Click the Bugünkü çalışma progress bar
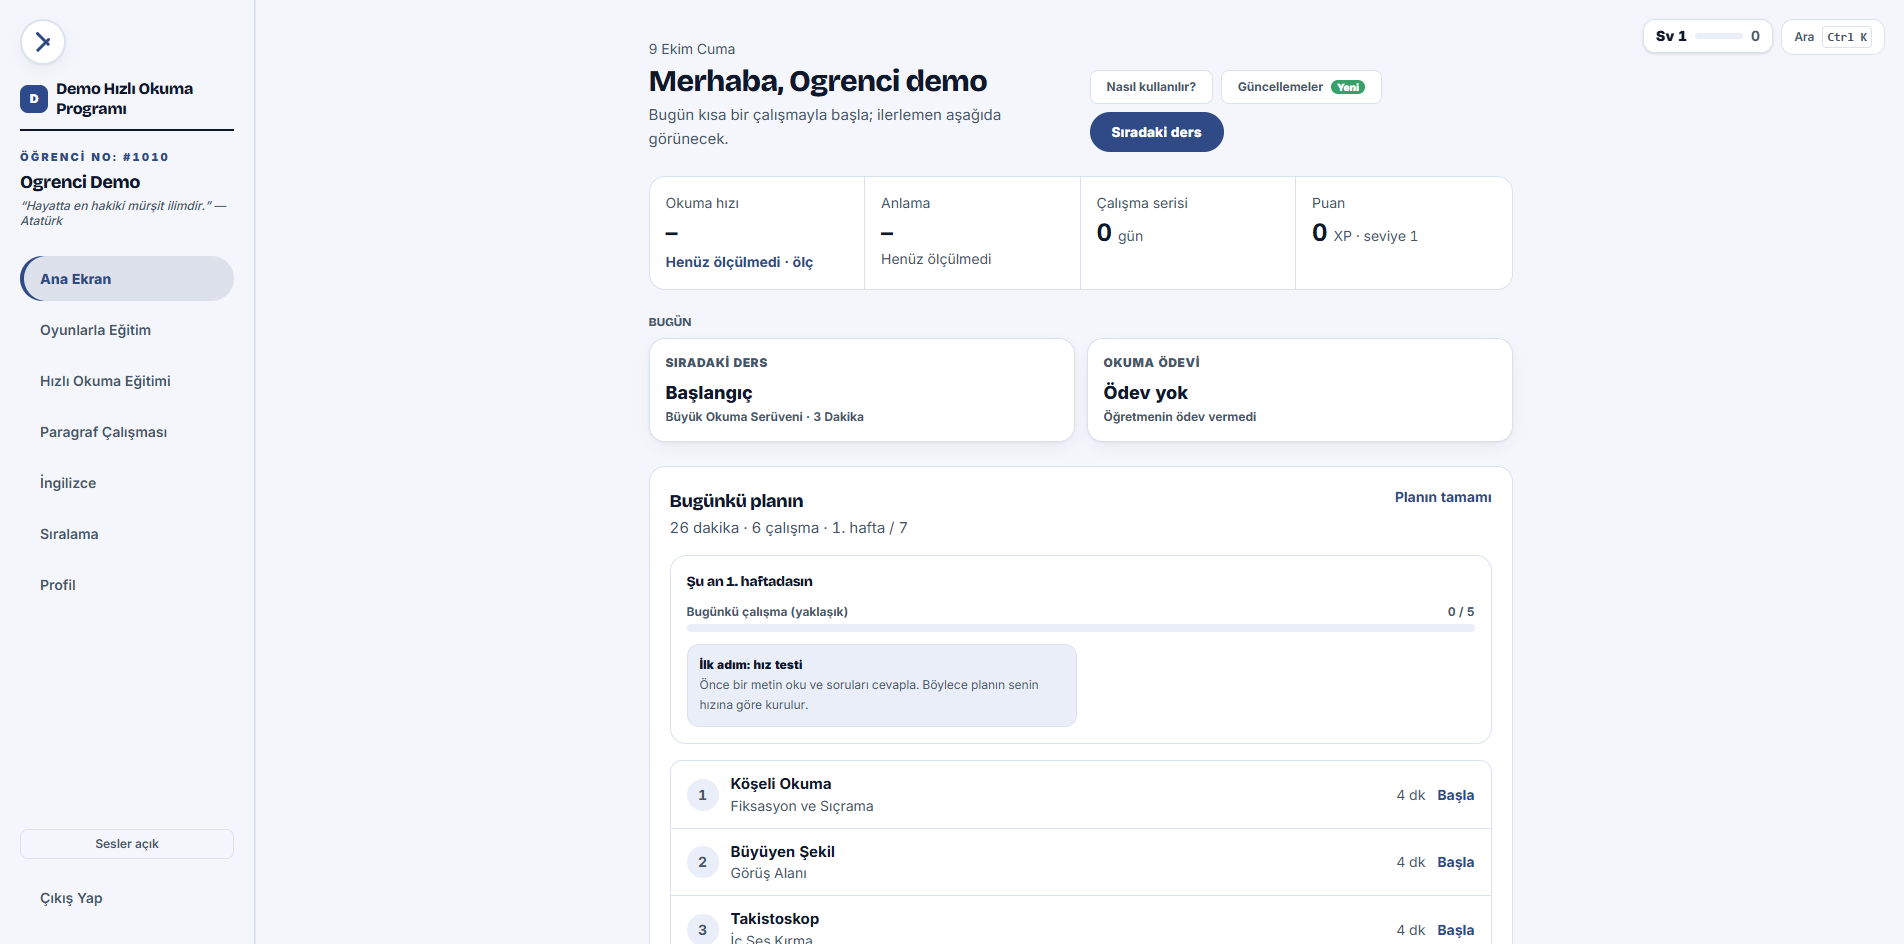 1080,628
